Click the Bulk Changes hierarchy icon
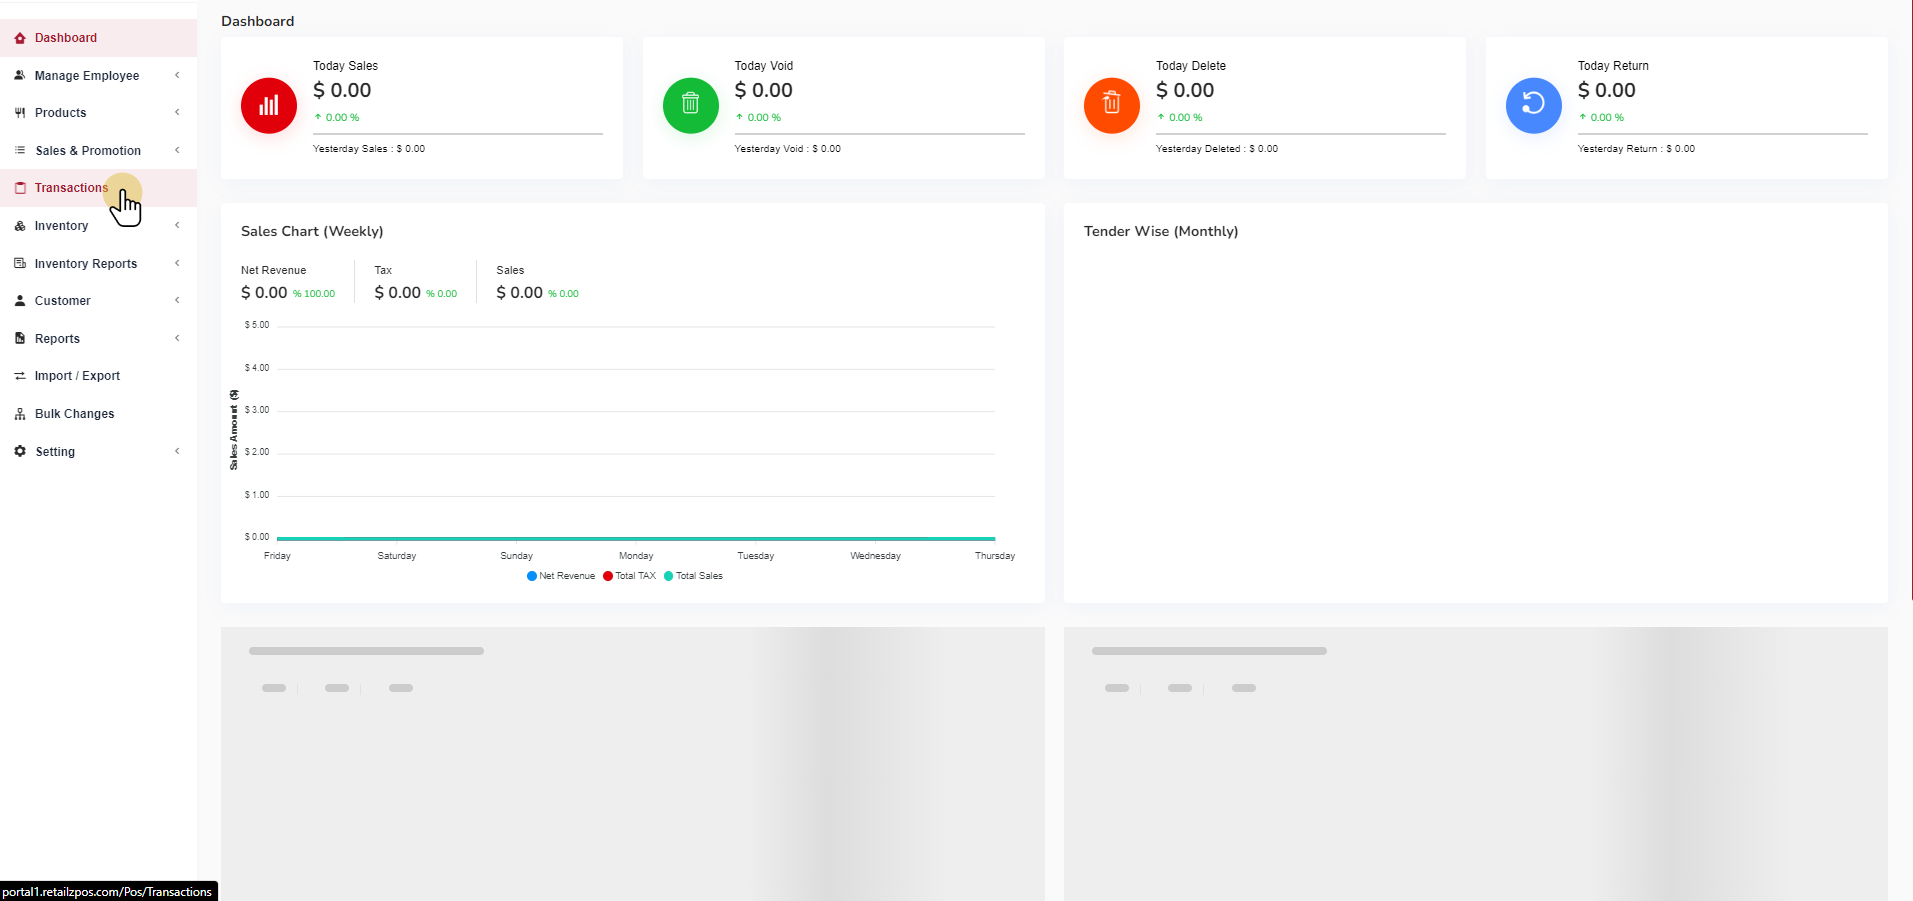Screen dimensions: 1913x901 pos(20,414)
